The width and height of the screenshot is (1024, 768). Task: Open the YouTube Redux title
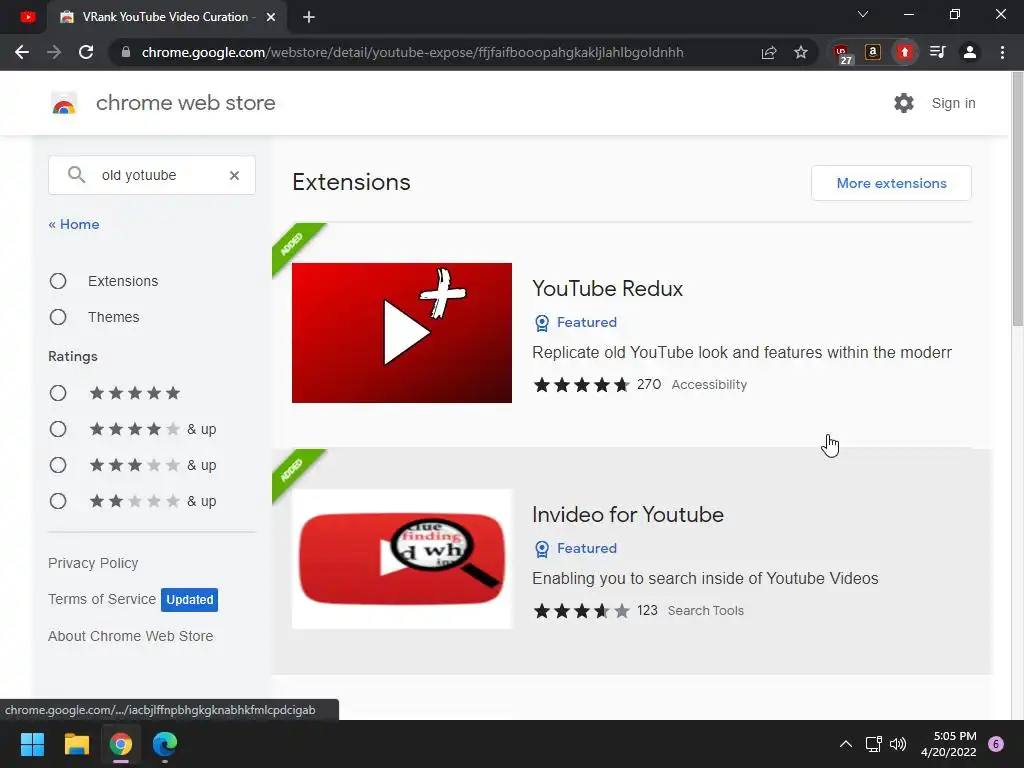click(607, 289)
